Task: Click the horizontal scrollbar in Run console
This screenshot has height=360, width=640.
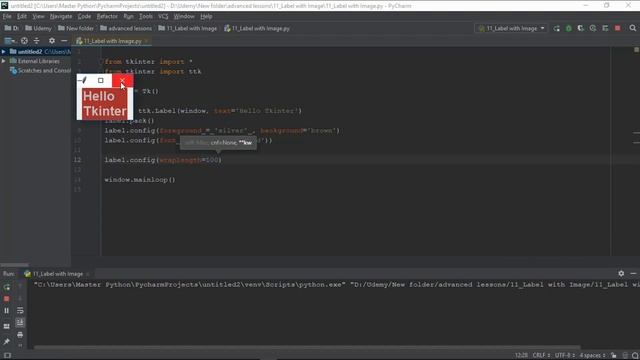Action: click(307, 347)
